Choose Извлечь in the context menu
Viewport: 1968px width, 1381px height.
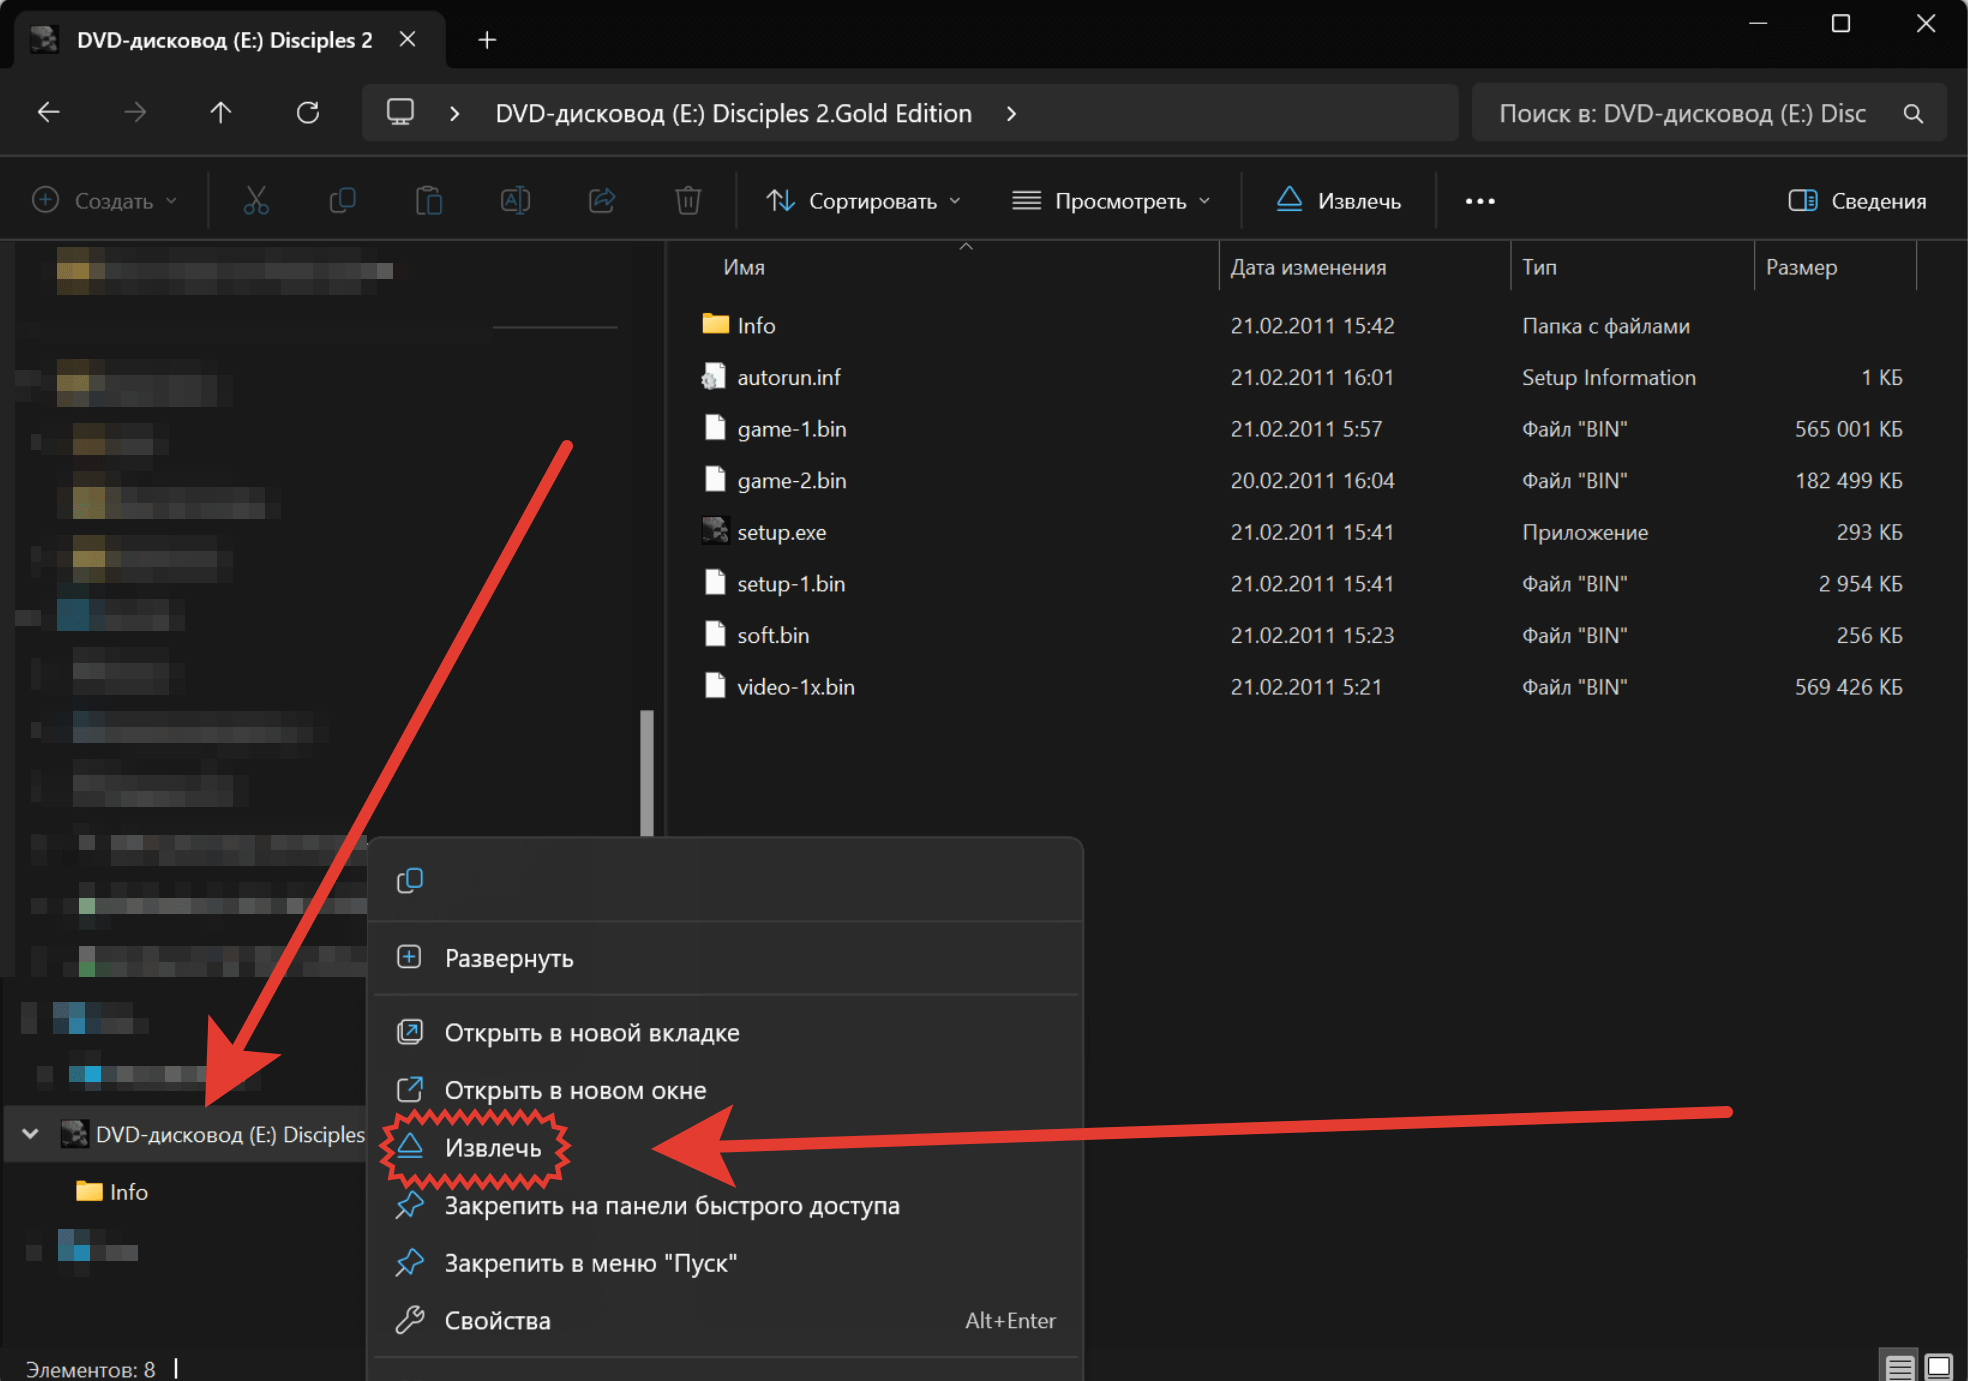[727, 1148]
